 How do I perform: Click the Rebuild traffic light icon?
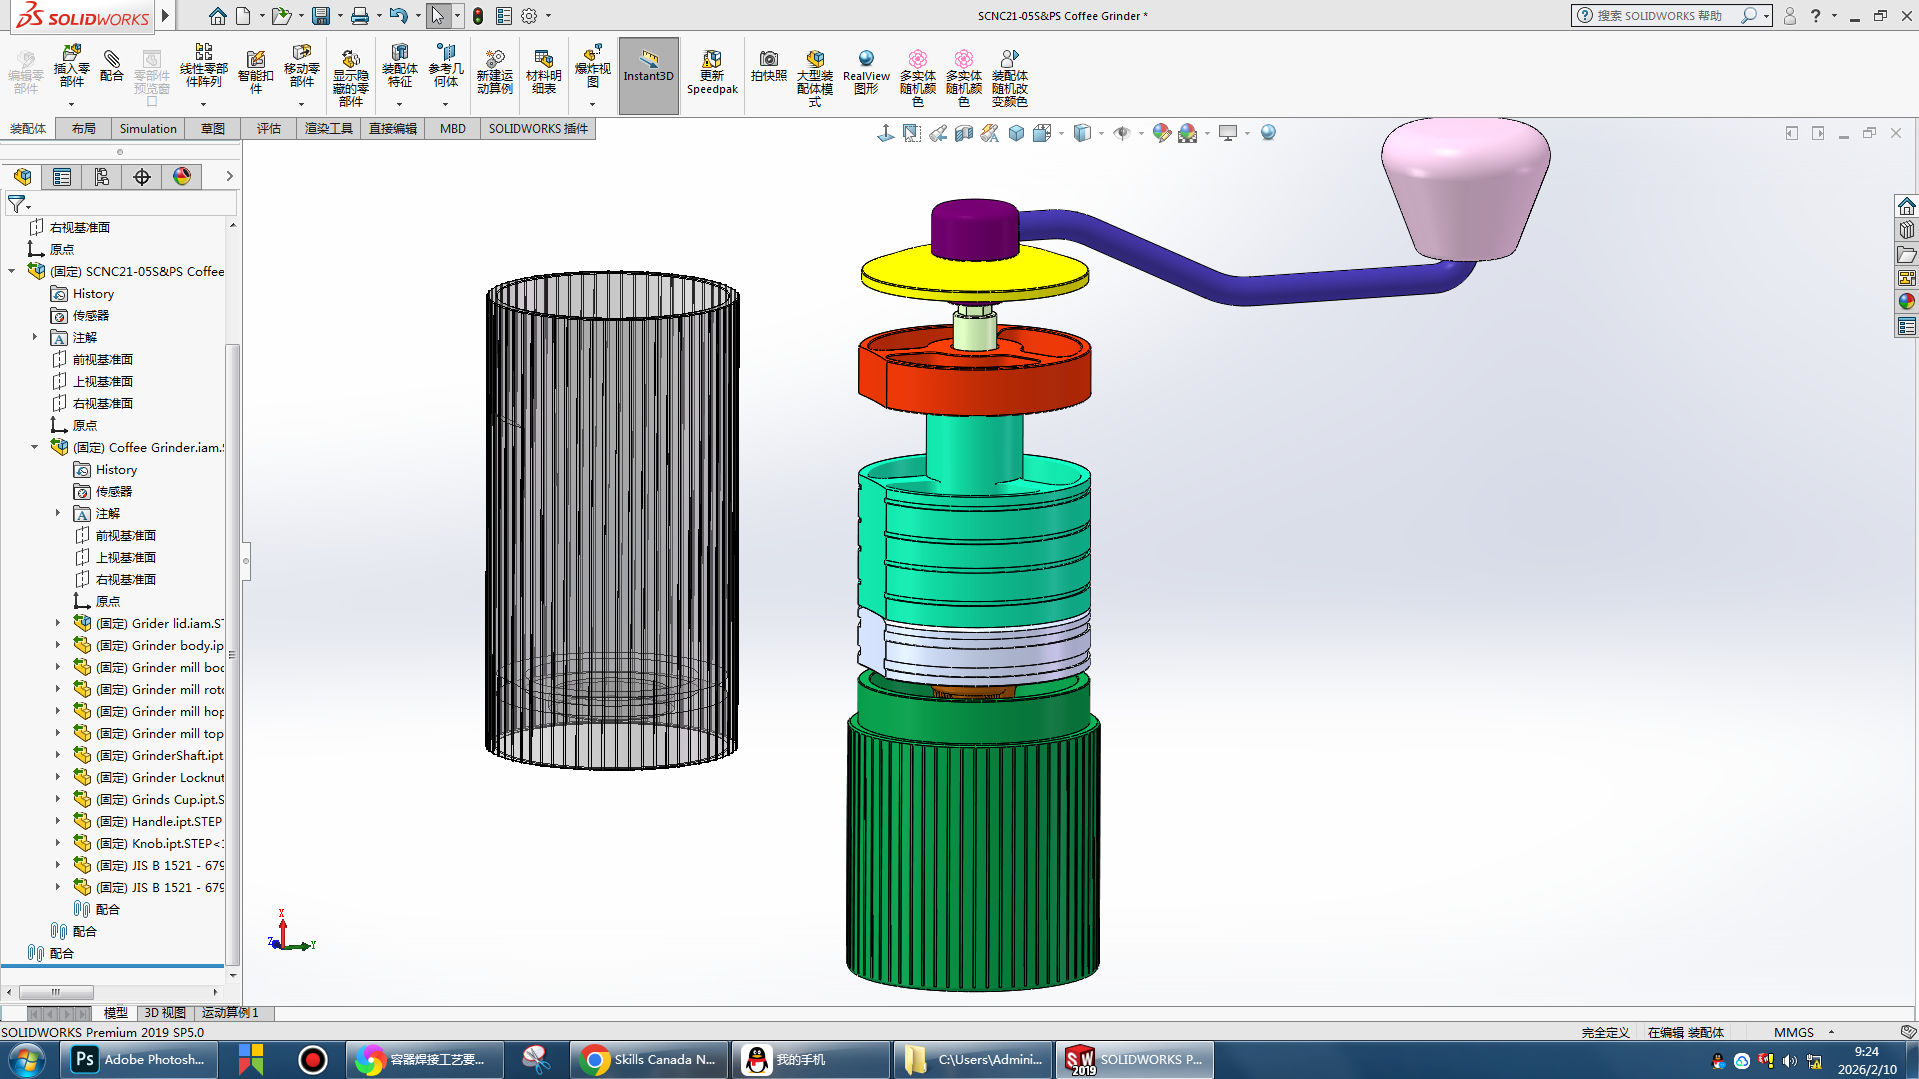[x=478, y=16]
